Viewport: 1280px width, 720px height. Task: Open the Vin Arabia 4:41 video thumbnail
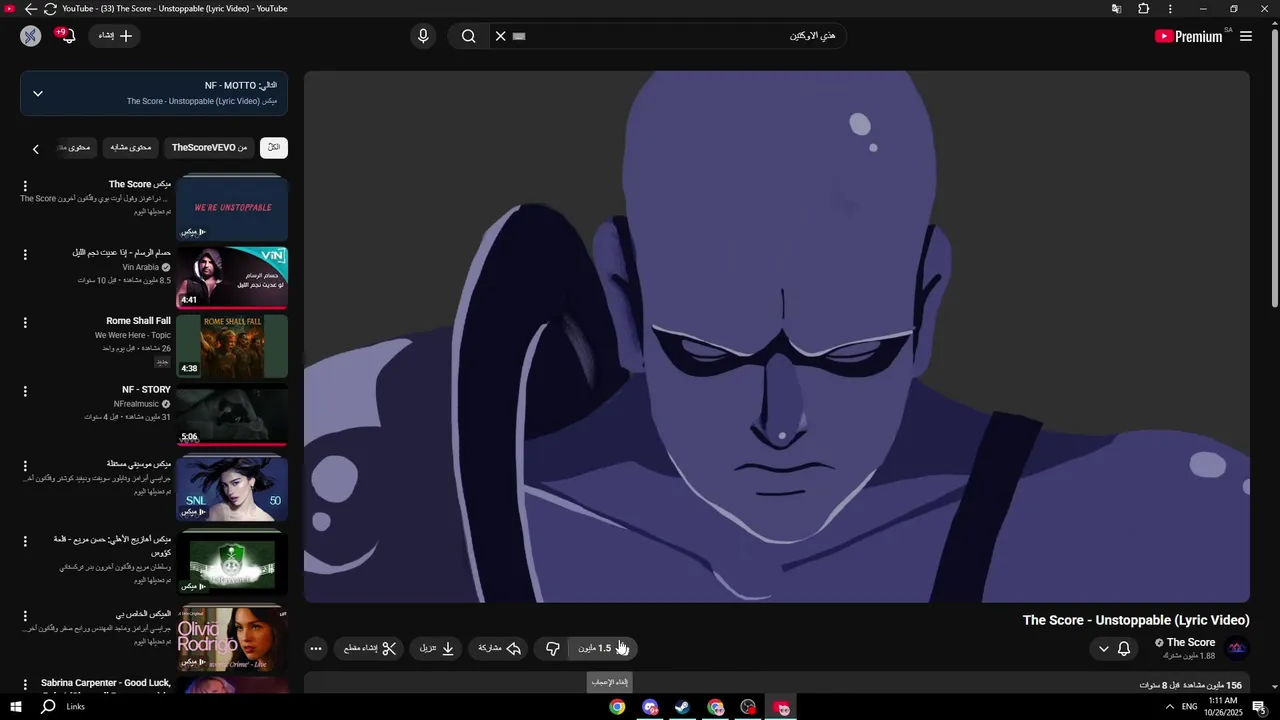pos(232,278)
